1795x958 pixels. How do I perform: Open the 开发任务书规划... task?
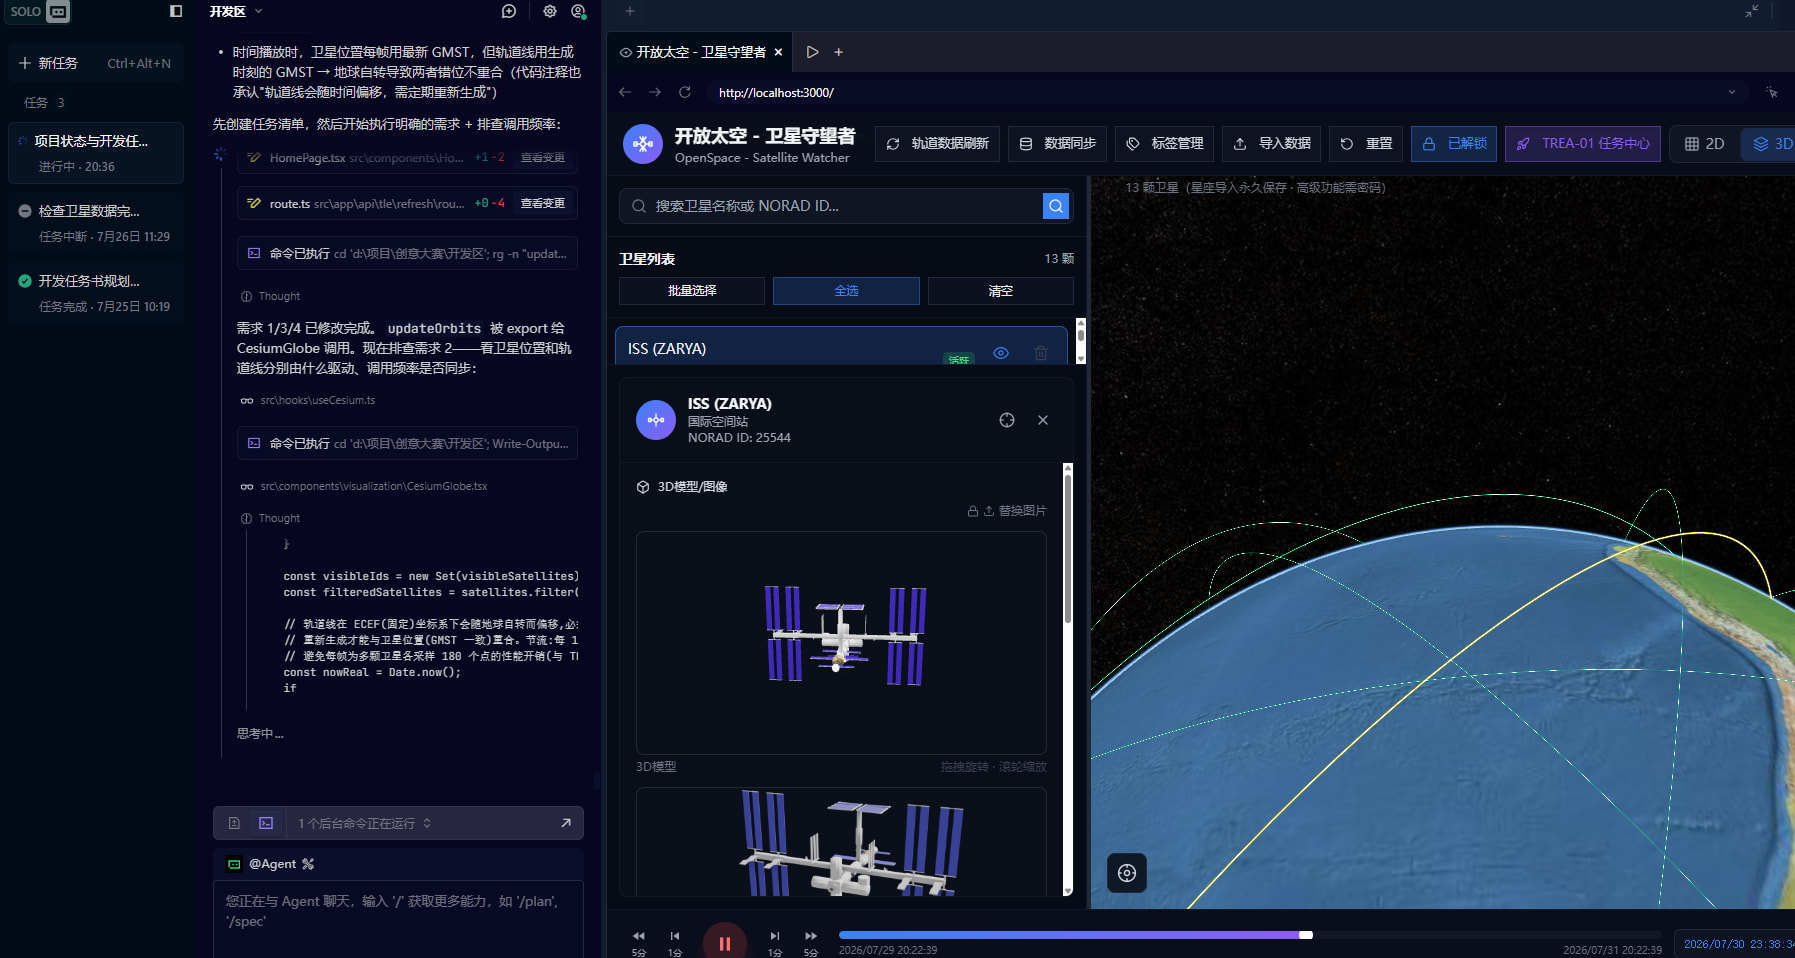(96, 292)
